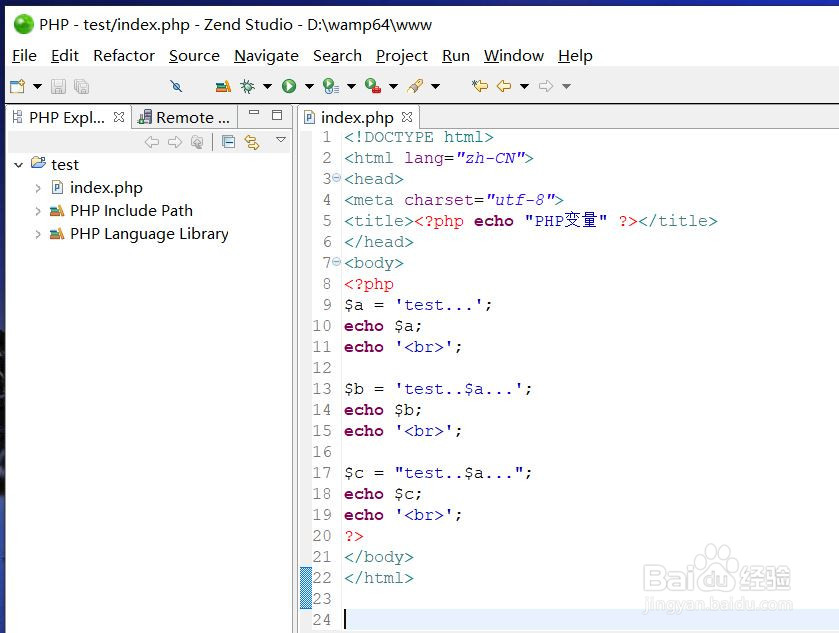Place cursor on empty line 24
This screenshot has height=633, width=839.
point(591,620)
